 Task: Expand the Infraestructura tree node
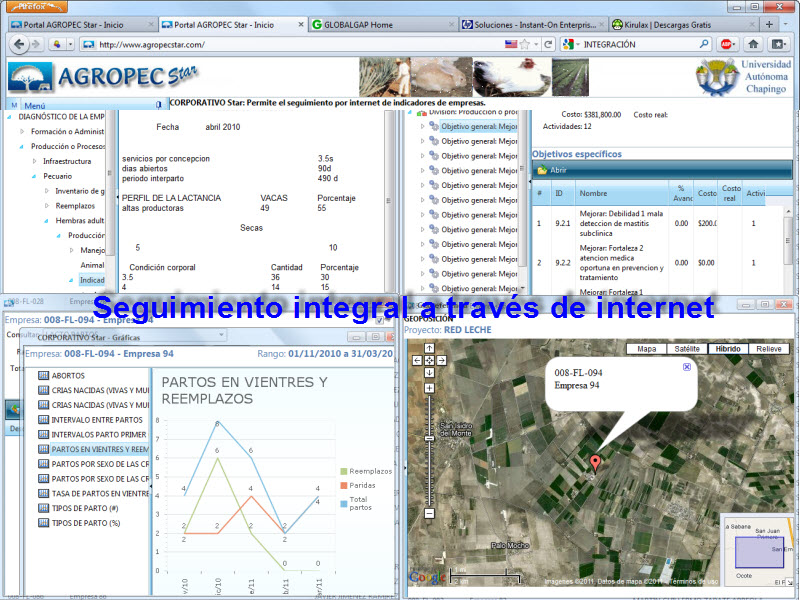(x=34, y=160)
